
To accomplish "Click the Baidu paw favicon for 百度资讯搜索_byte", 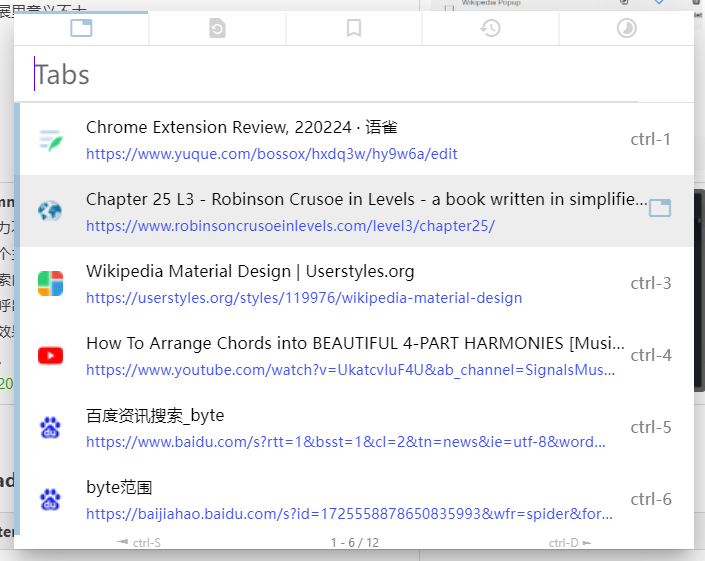I will click(x=50, y=427).
